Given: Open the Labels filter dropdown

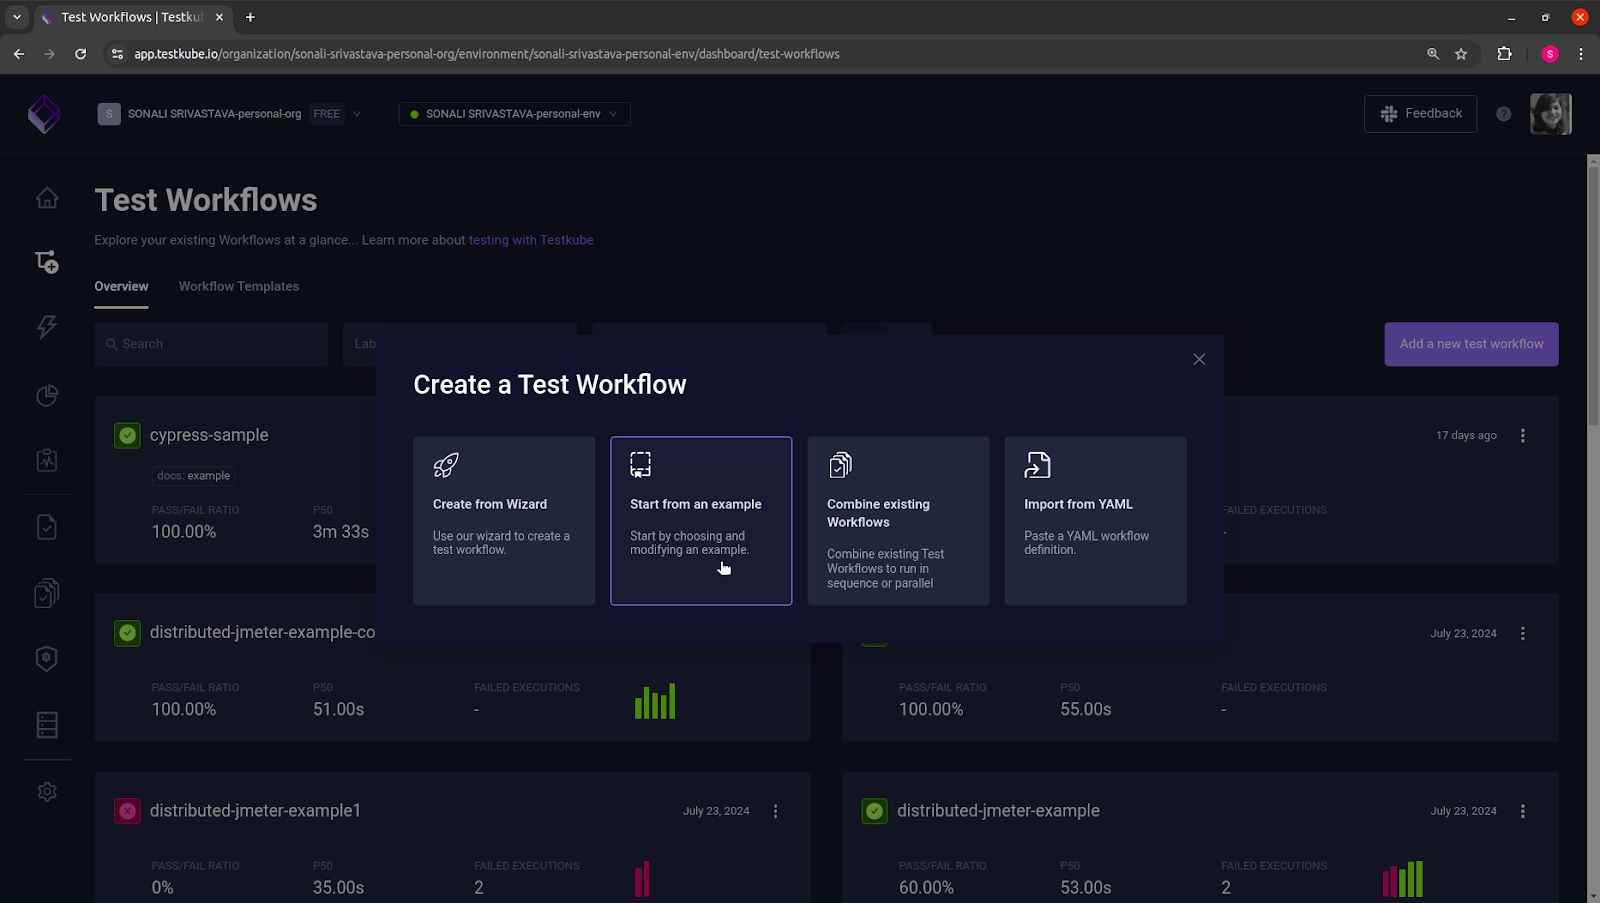Looking at the screenshot, I should click(x=459, y=344).
